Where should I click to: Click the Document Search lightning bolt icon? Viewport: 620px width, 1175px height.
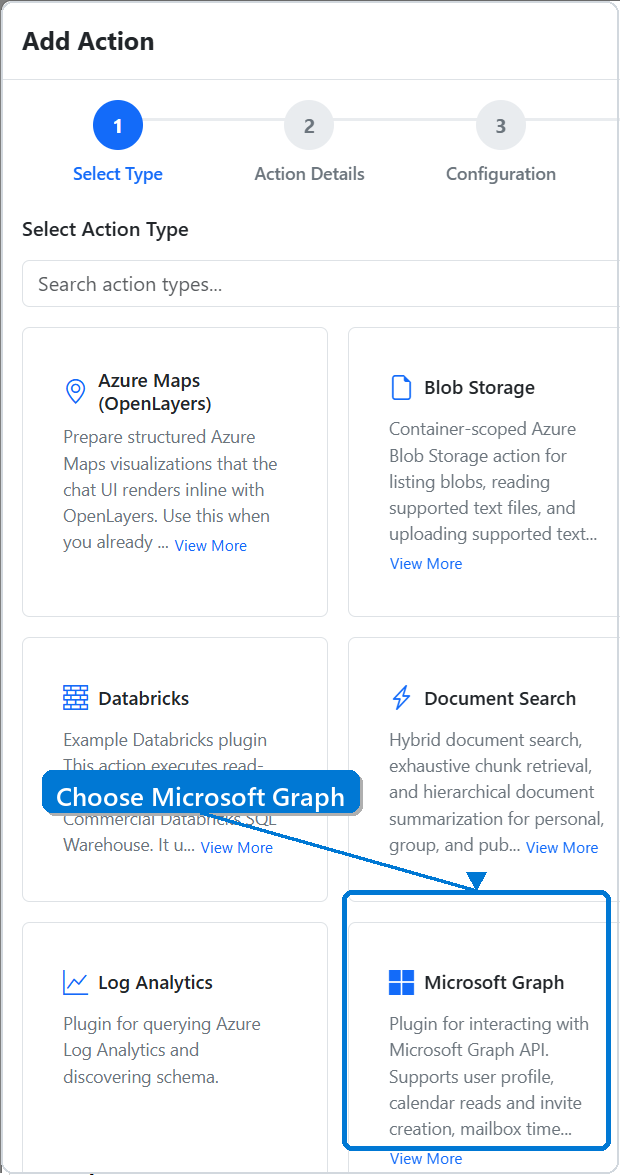pyautogui.click(x=402, y=698)
